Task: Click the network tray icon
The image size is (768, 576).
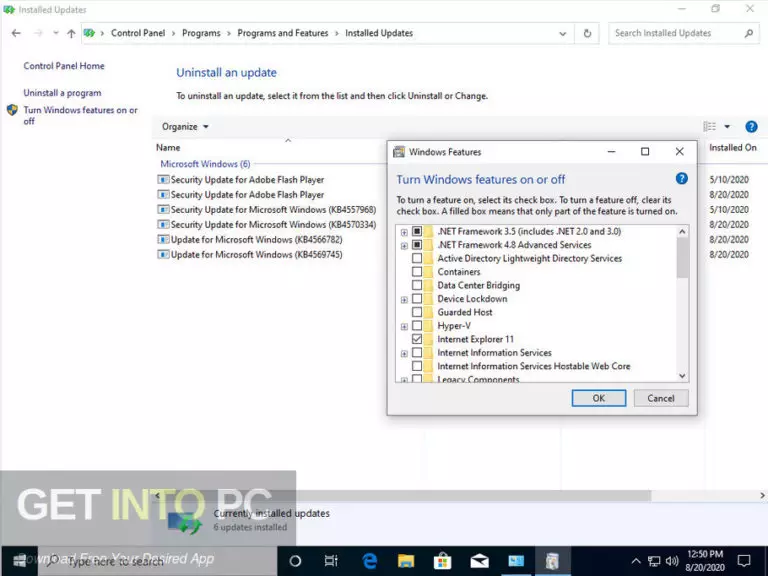Action: pyautogui.click(x=654, y=561)
